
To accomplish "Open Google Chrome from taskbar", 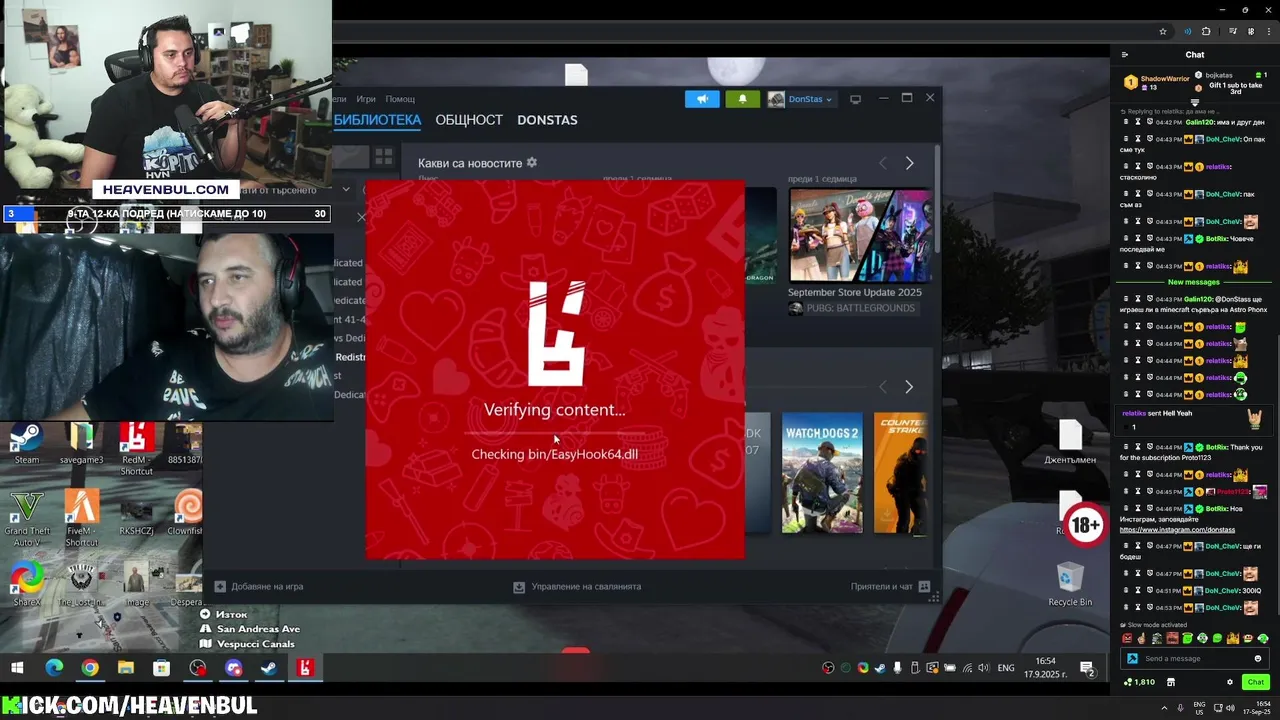I will (90, 668).
